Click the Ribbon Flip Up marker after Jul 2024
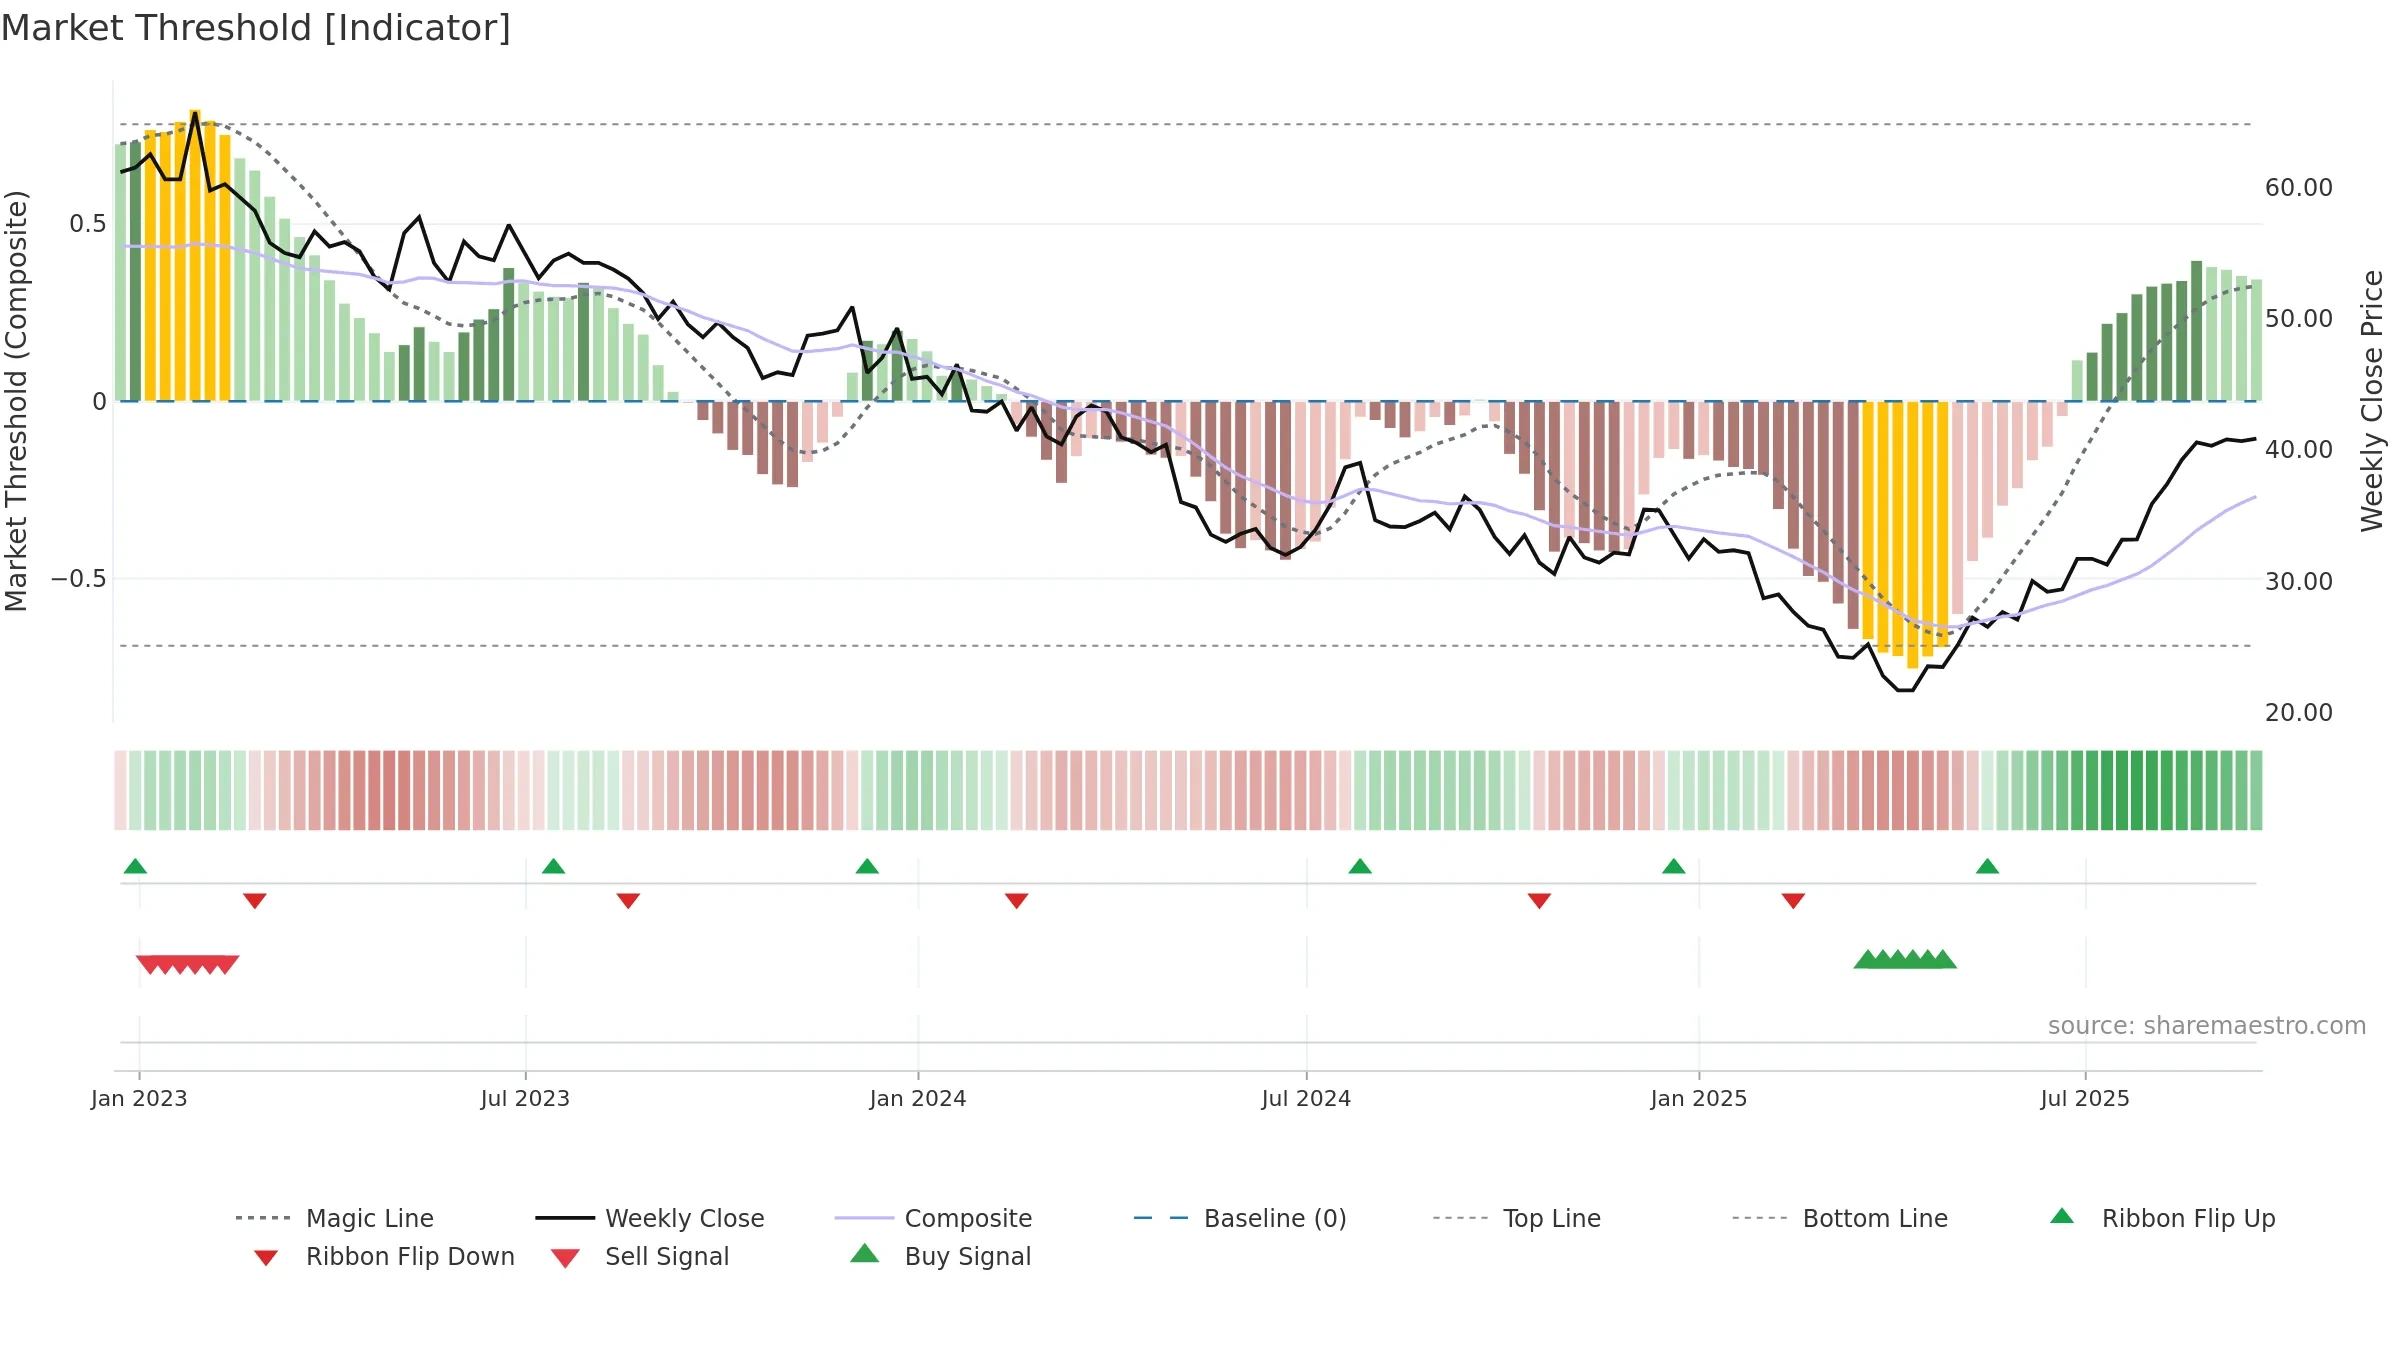 pyautogui.click(x=1360, y=866)
